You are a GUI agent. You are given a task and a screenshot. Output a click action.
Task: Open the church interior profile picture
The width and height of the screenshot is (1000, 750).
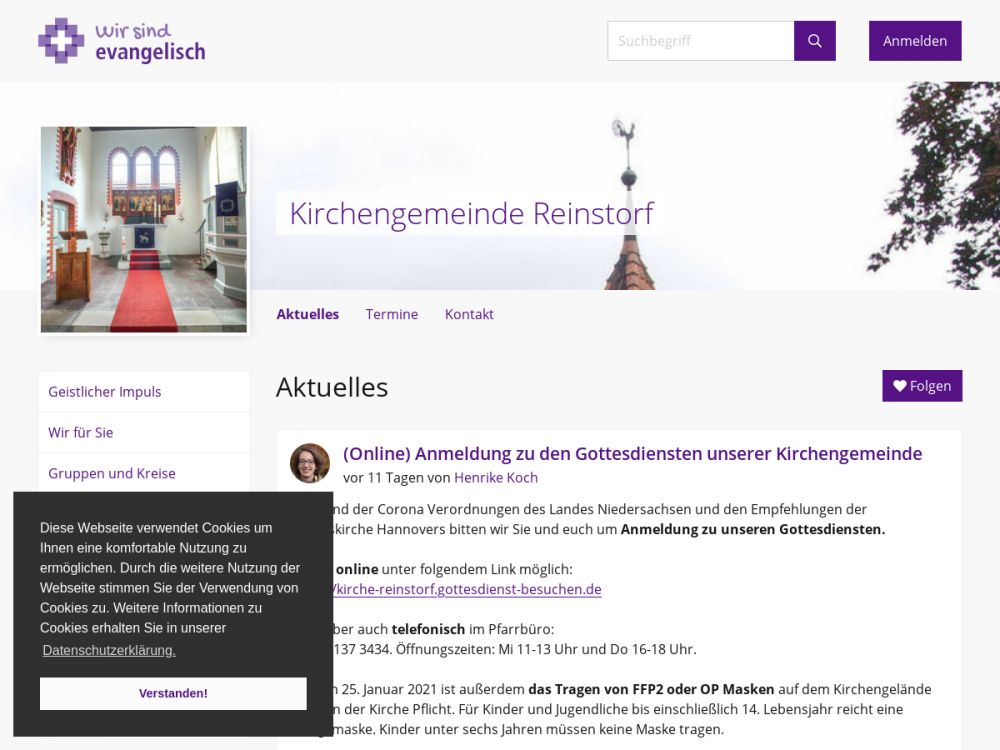pyautogui.click(x=144, y=229)
